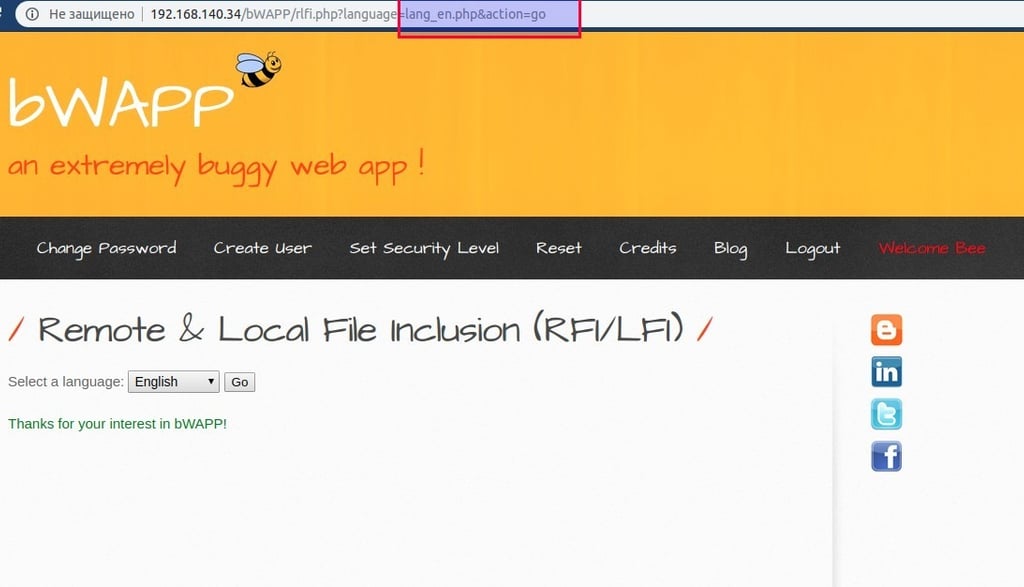The width and height of the screenshot is (1024, 587).
Task: Click 'Thanks for your interest in bWAPP!' text
Action: point(118,424)
